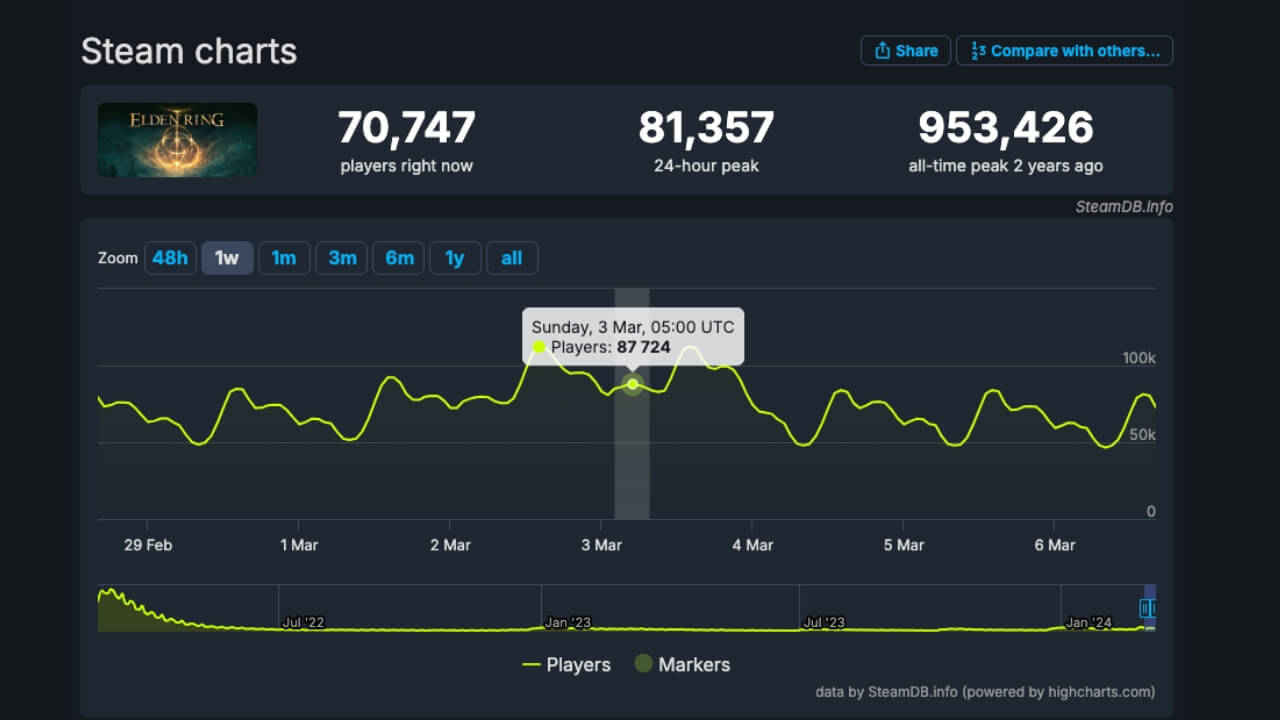Select the 1m zoom preset
Viewport: 1280px width, 720px height.
point(284,257)
